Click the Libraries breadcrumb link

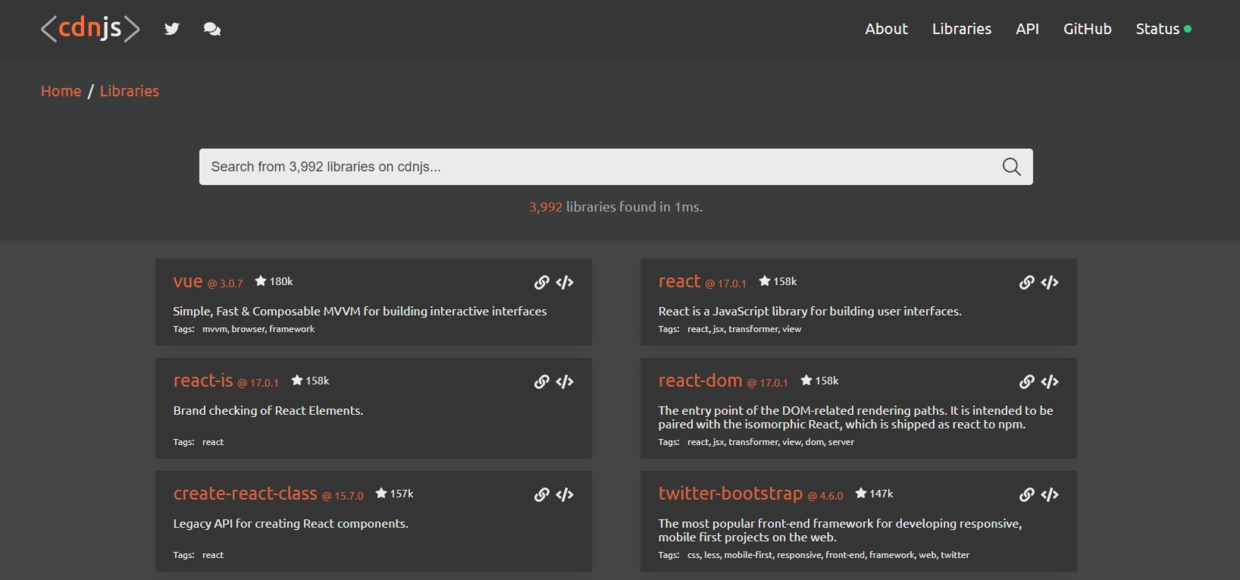coord(129,91)
